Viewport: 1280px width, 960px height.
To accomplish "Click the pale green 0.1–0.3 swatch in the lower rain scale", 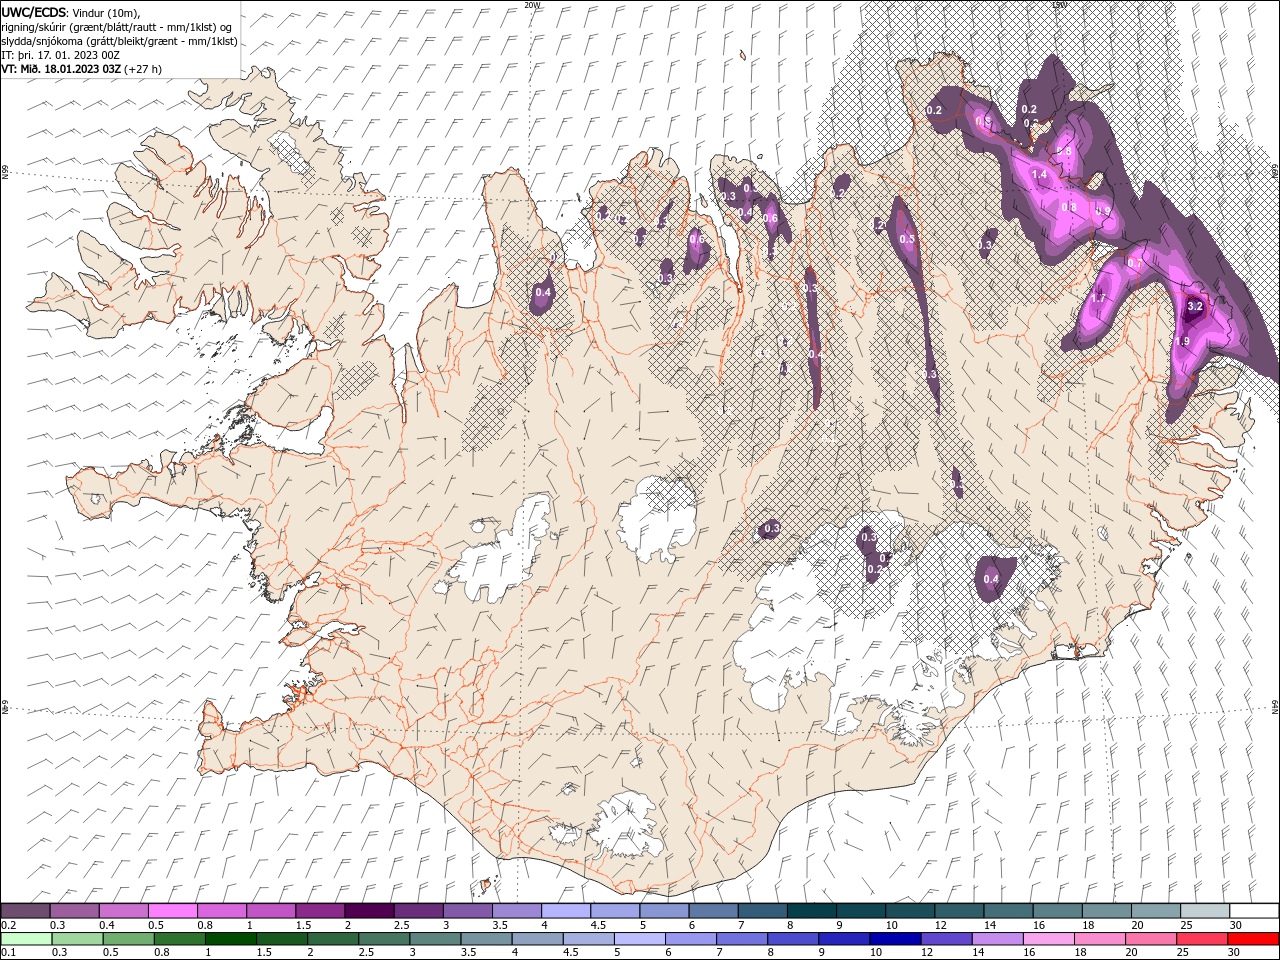I will 26,939.
